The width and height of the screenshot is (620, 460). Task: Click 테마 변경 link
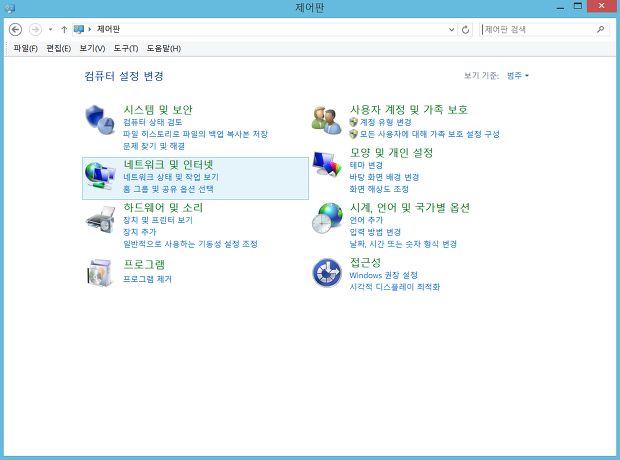(x=366, y=165)
